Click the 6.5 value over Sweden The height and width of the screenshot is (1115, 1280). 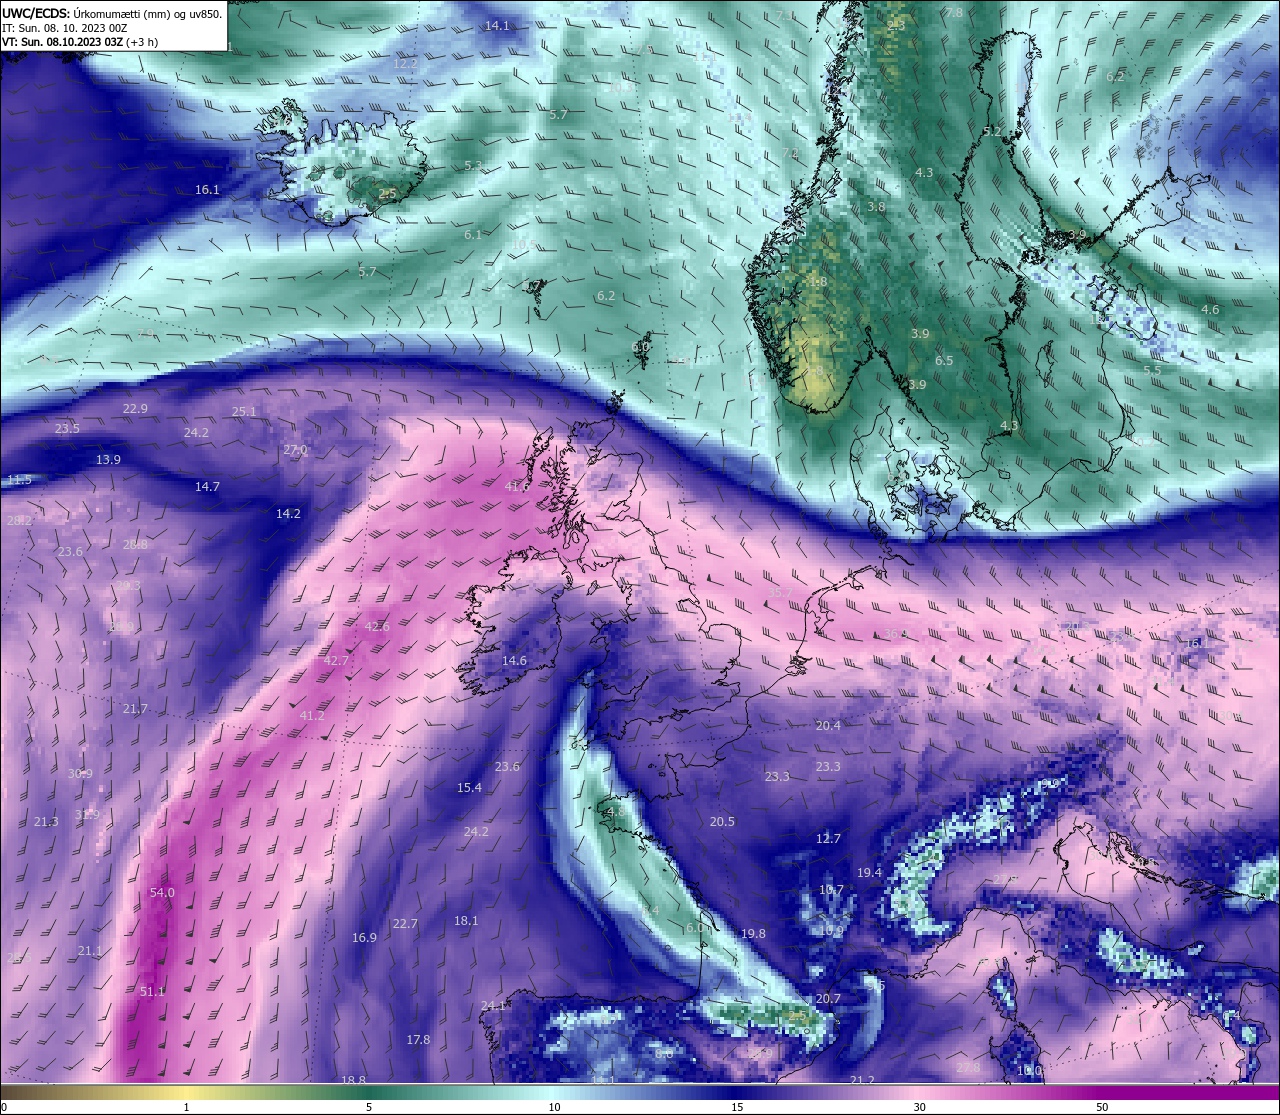[x=944, y=361]
